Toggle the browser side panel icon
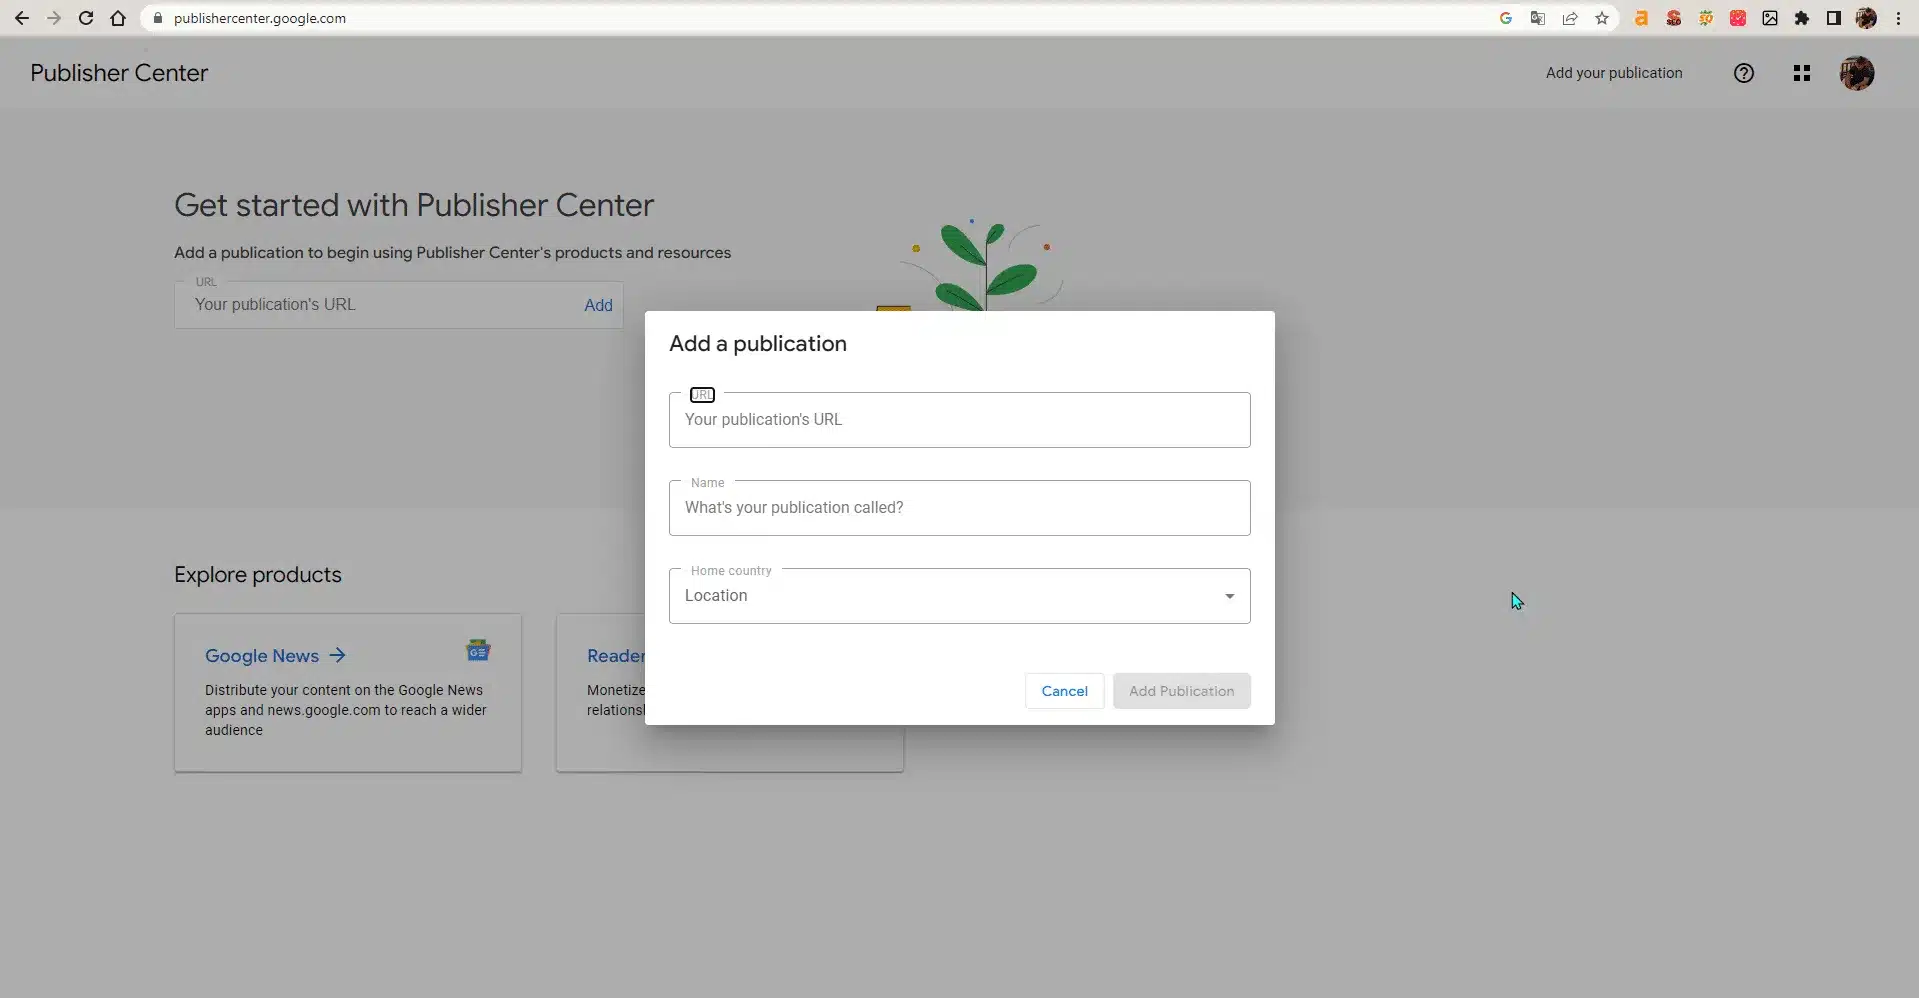This screenshot has width=1919, height=998. click(1834, 18)
